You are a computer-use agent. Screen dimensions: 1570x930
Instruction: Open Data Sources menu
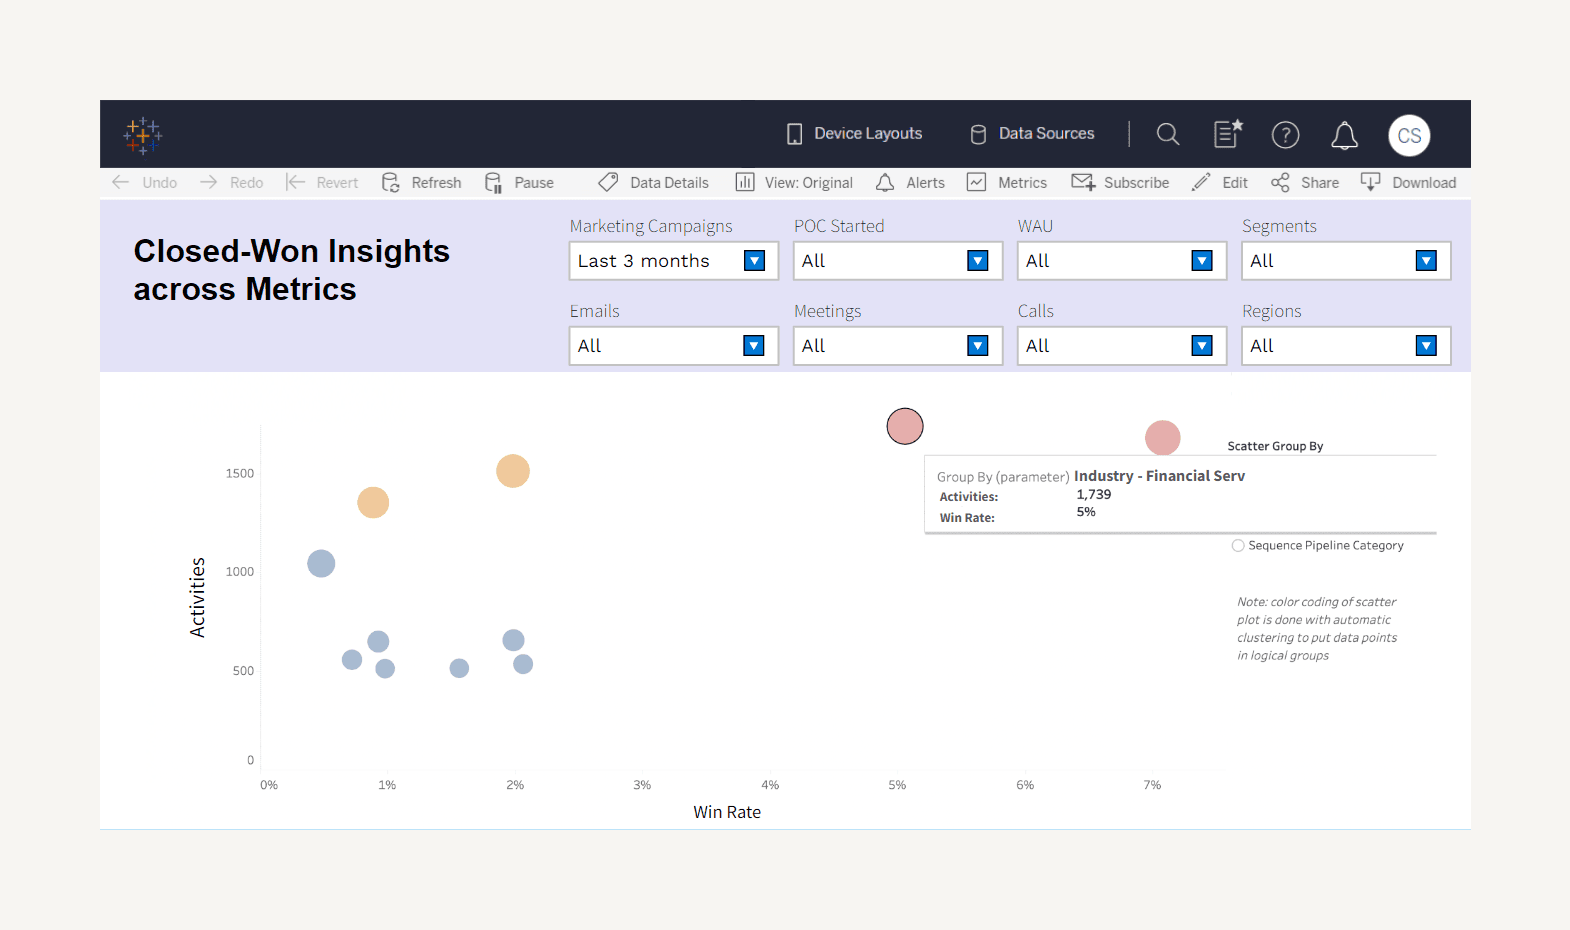click(x=1033, y=134)
